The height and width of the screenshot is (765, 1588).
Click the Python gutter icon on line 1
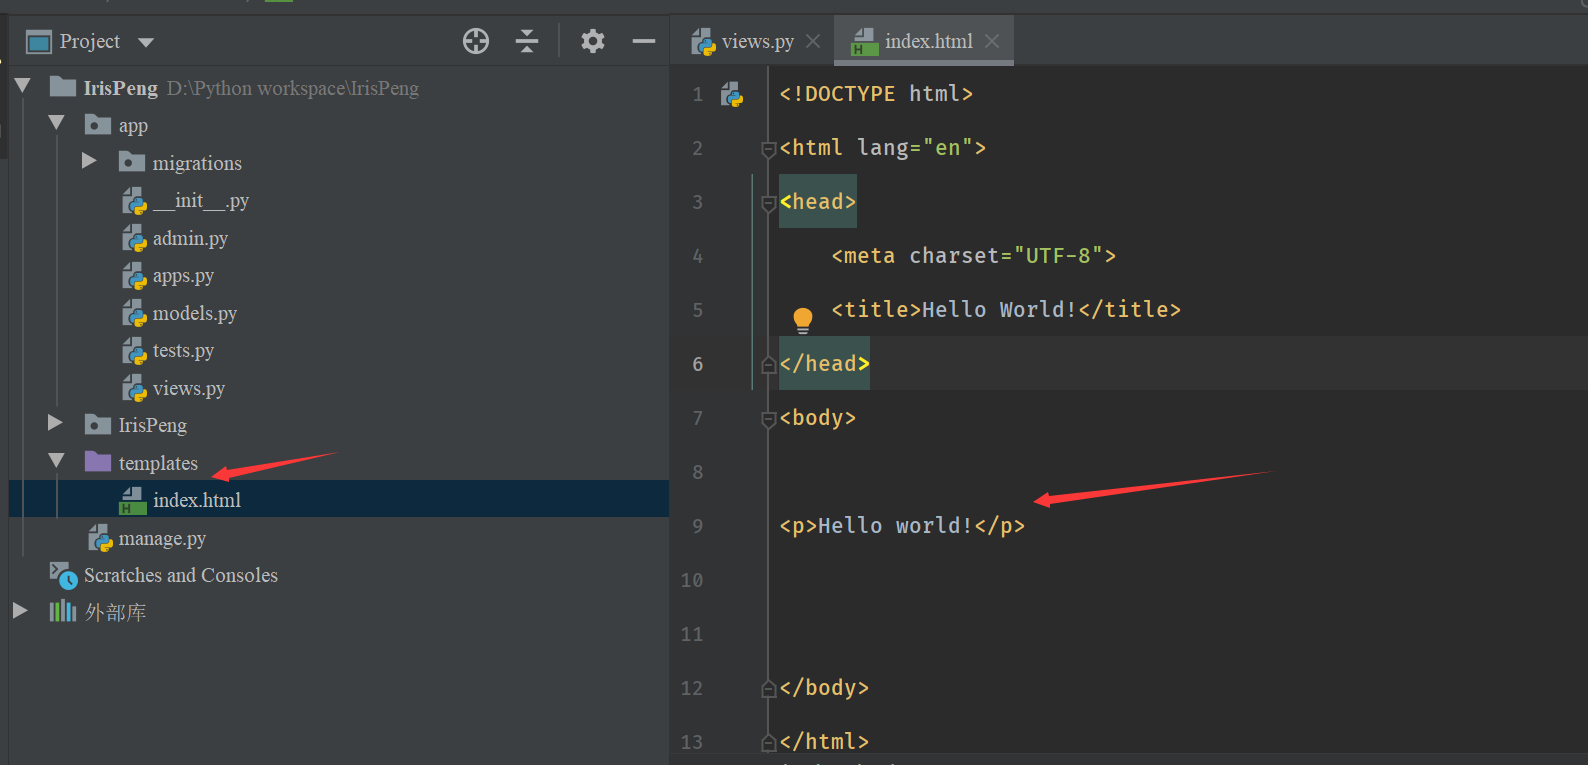(x=732, y=94)
